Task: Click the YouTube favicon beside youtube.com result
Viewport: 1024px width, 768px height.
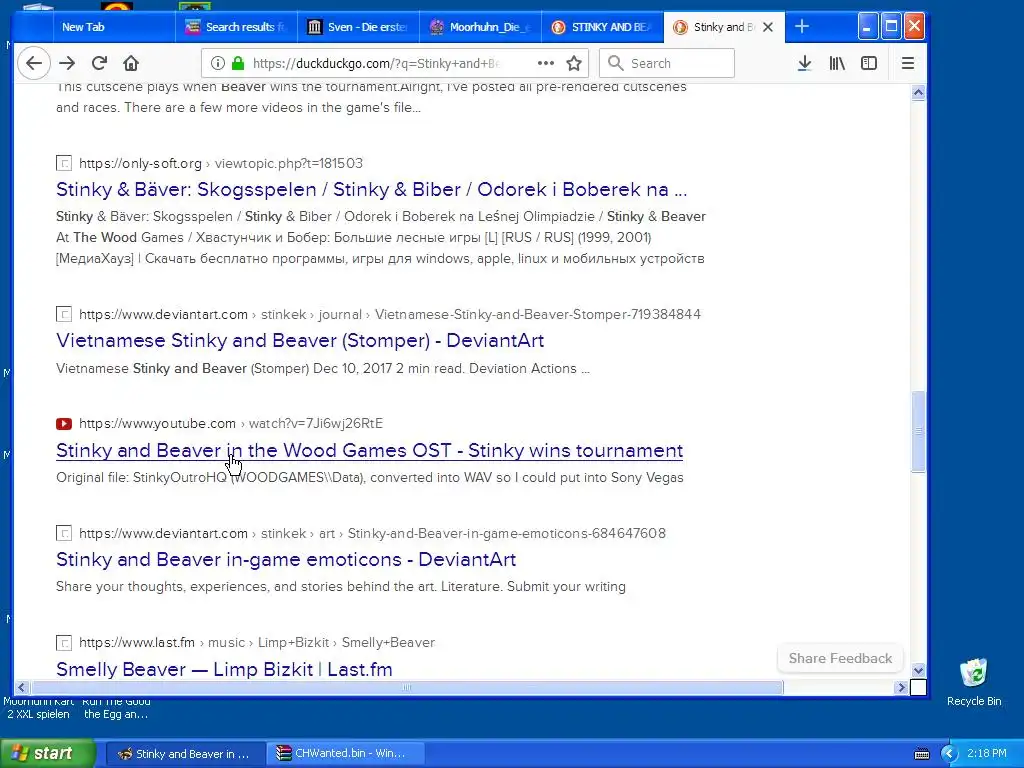Action: pyautogui.click(x=64, y=424)
